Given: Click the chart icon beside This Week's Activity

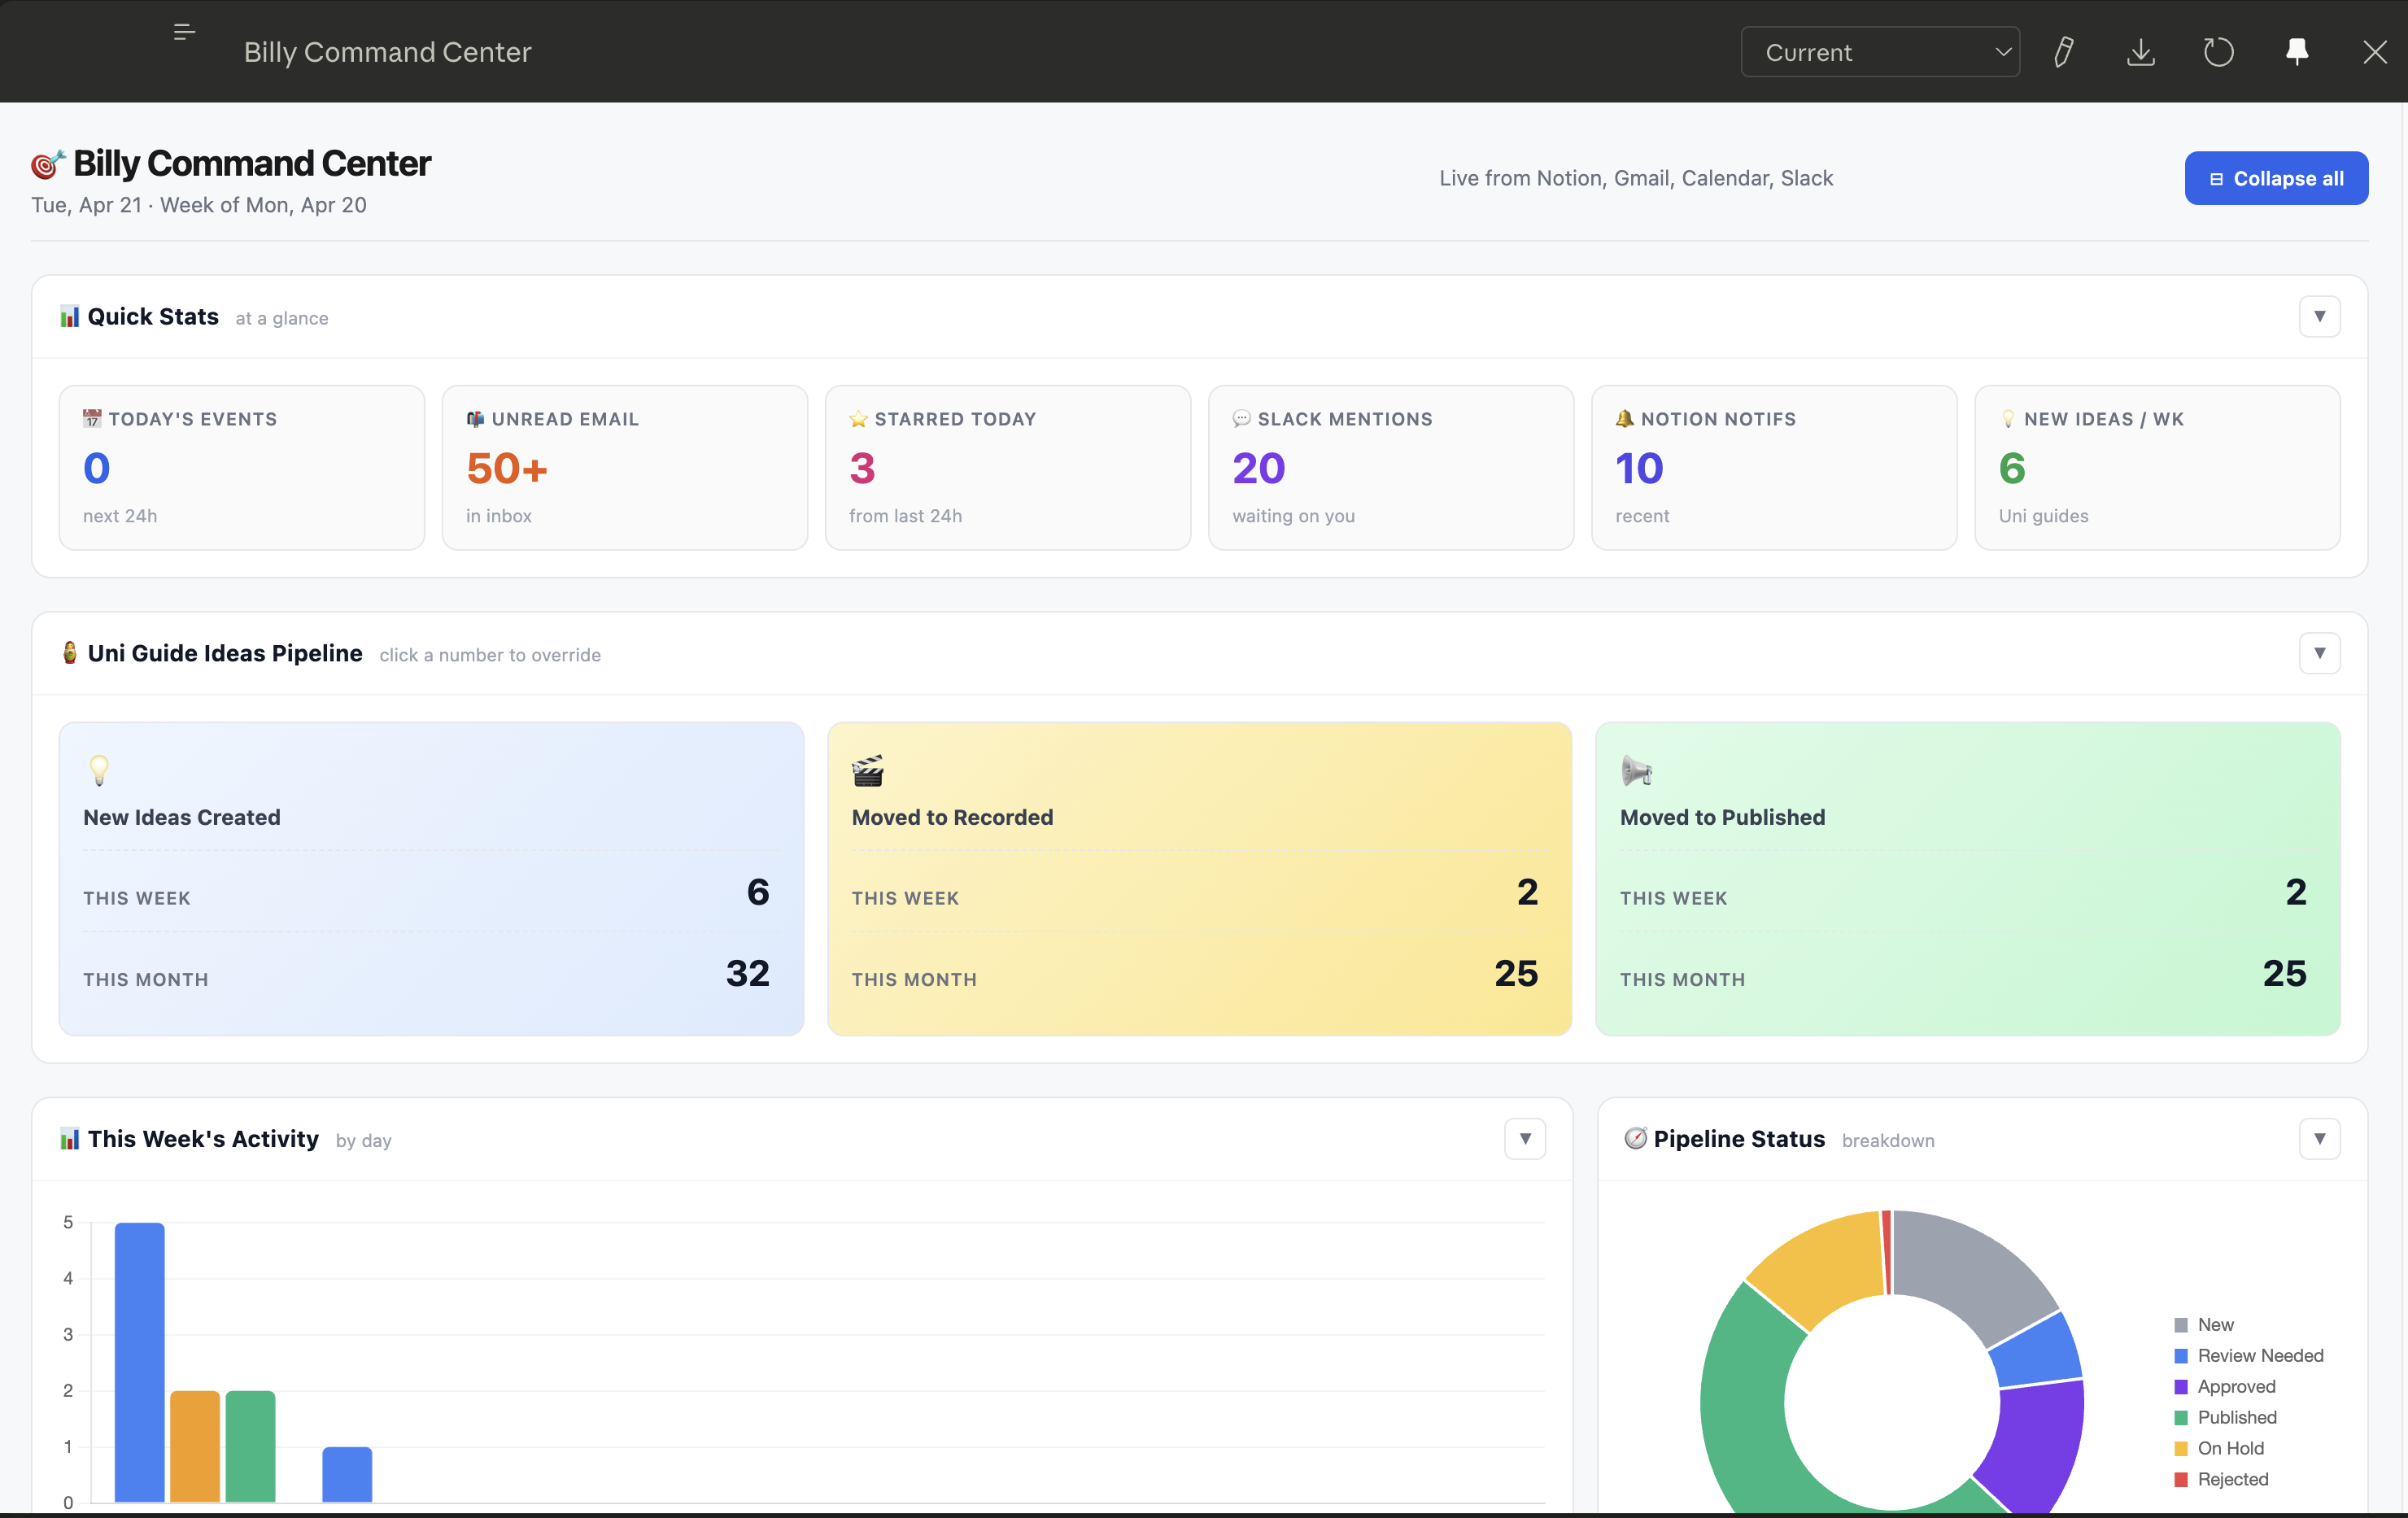Looking at the screenshot, I should pyautogui.click(x=69, y=1139).
